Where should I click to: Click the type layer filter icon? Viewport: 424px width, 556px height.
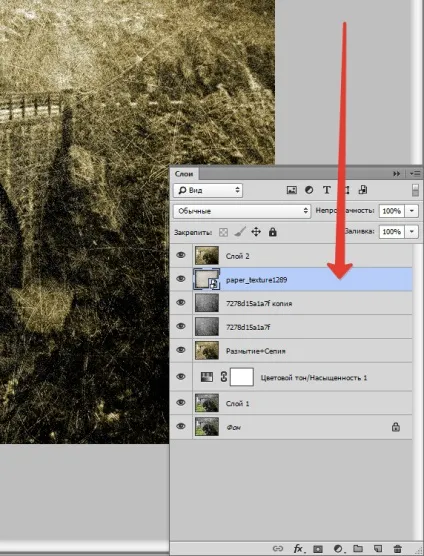(327, 190)
